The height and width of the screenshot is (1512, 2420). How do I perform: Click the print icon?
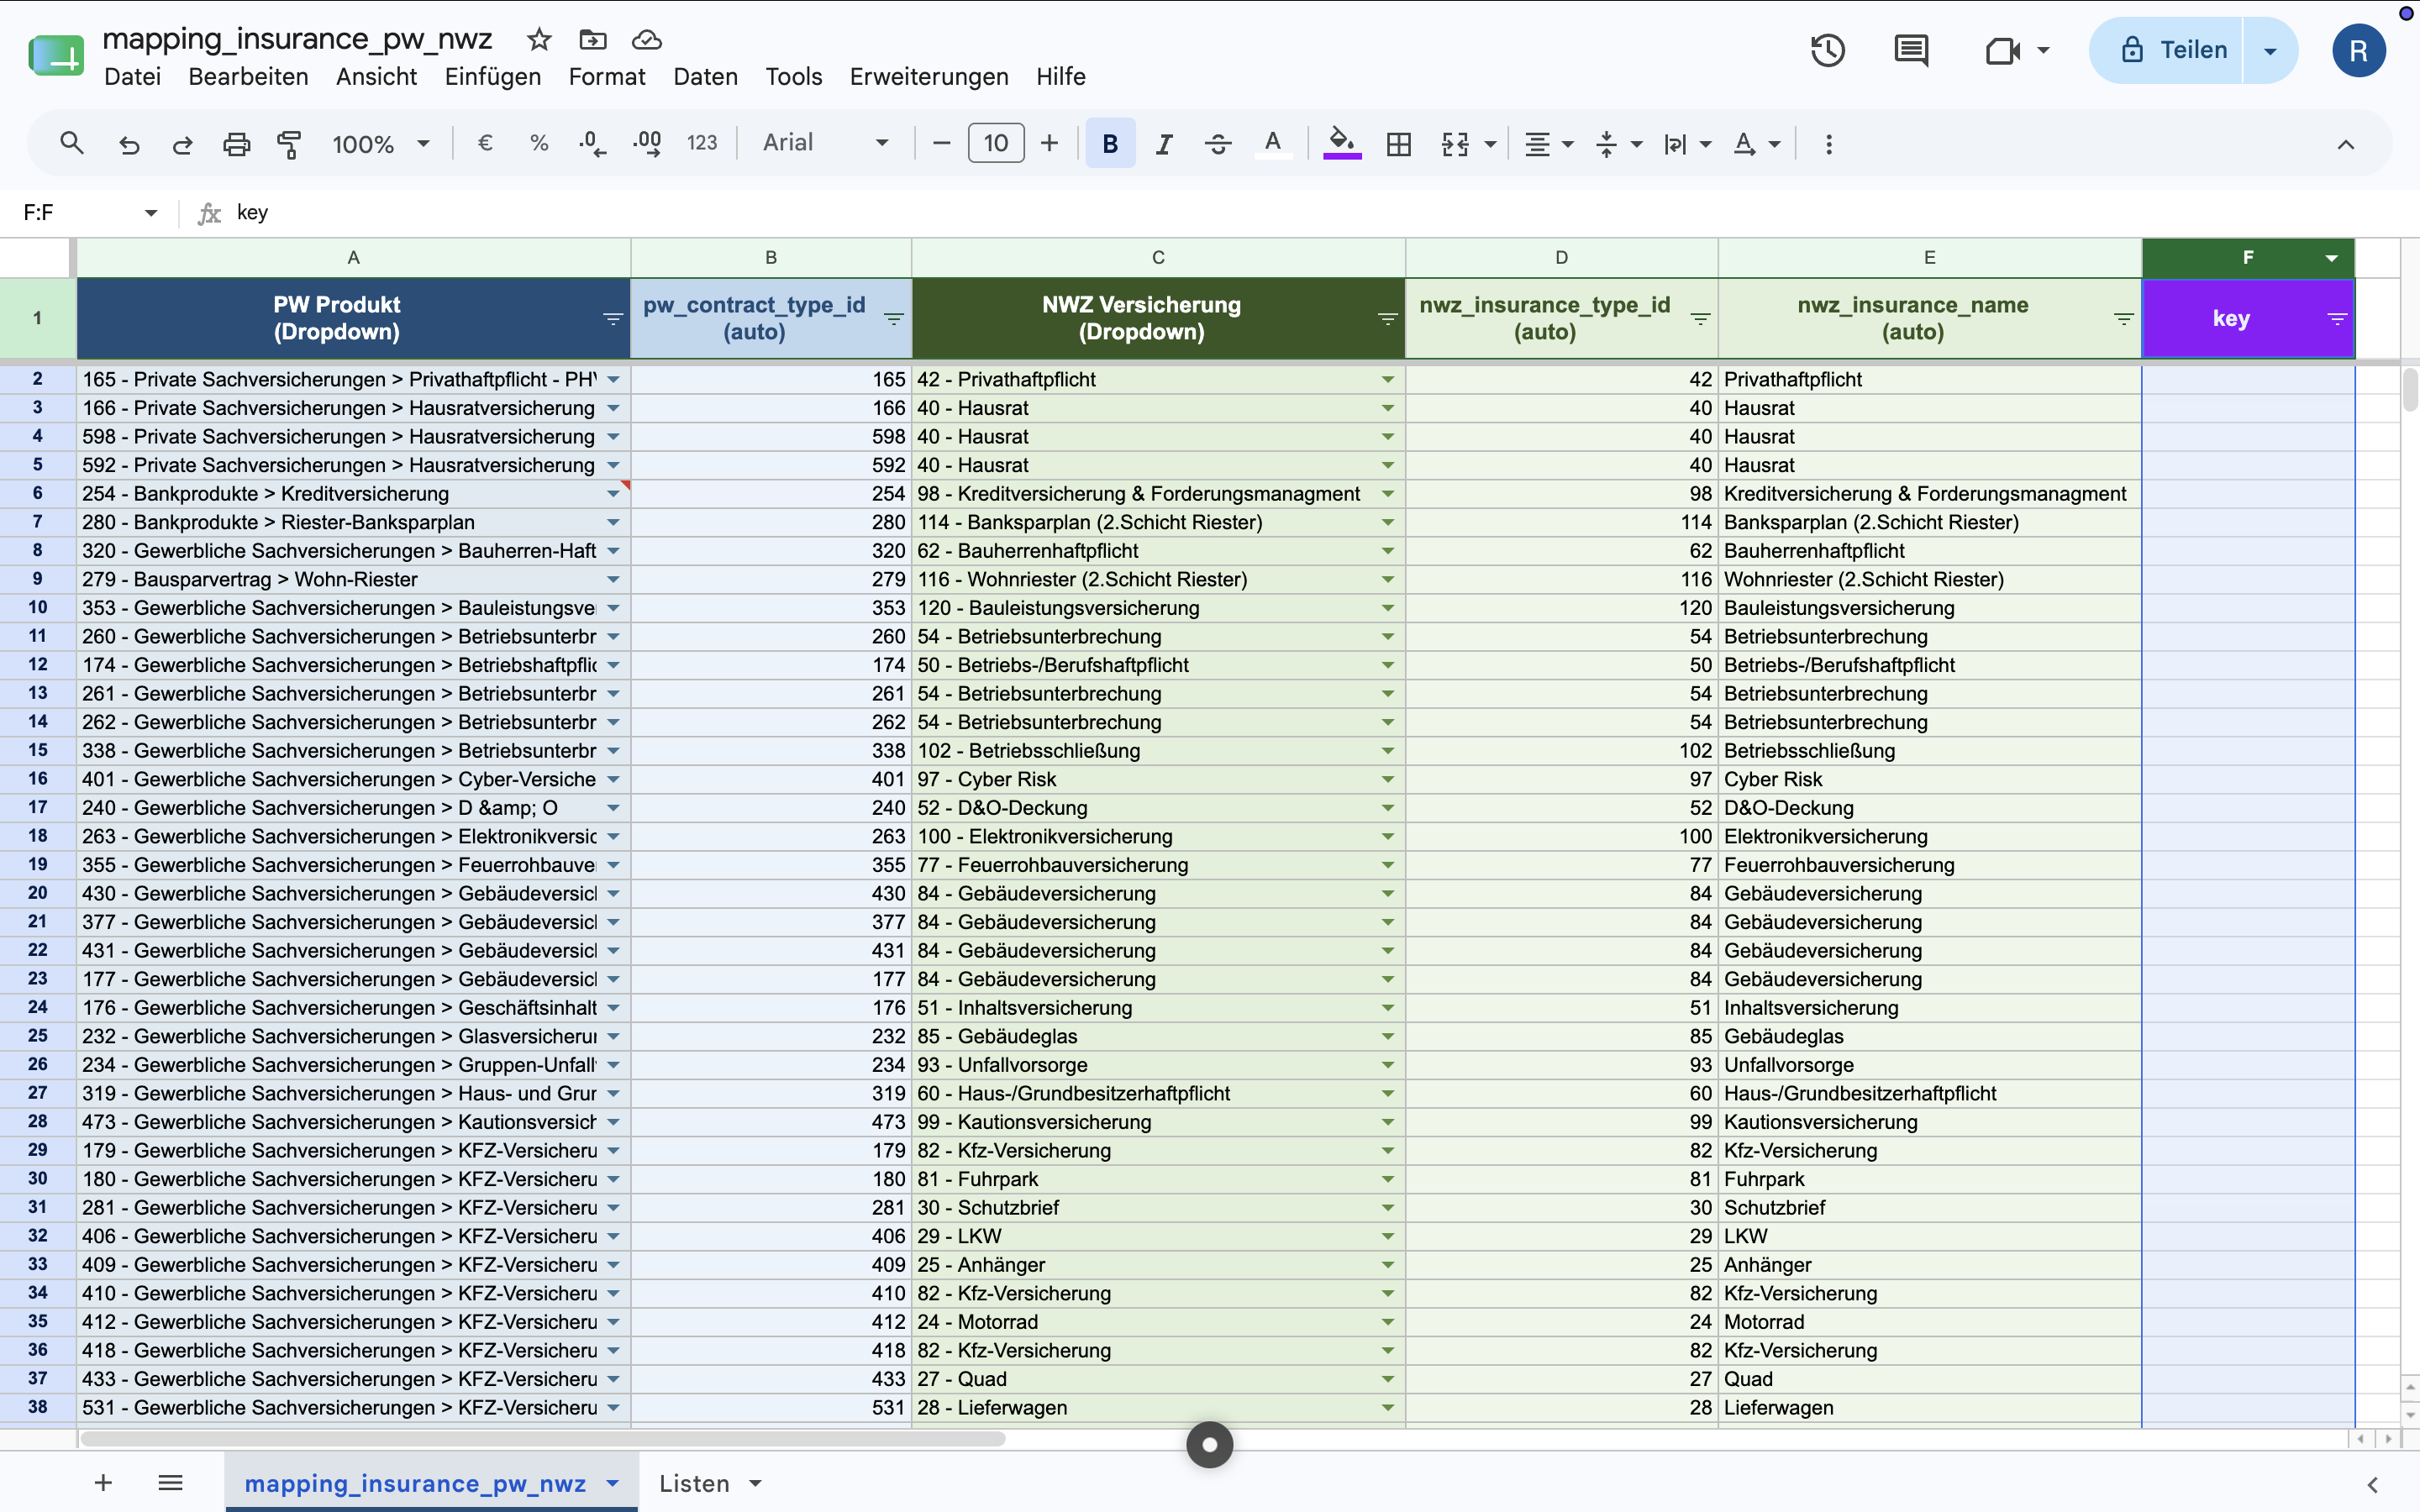pyautogui.click(x=236, y=144)
